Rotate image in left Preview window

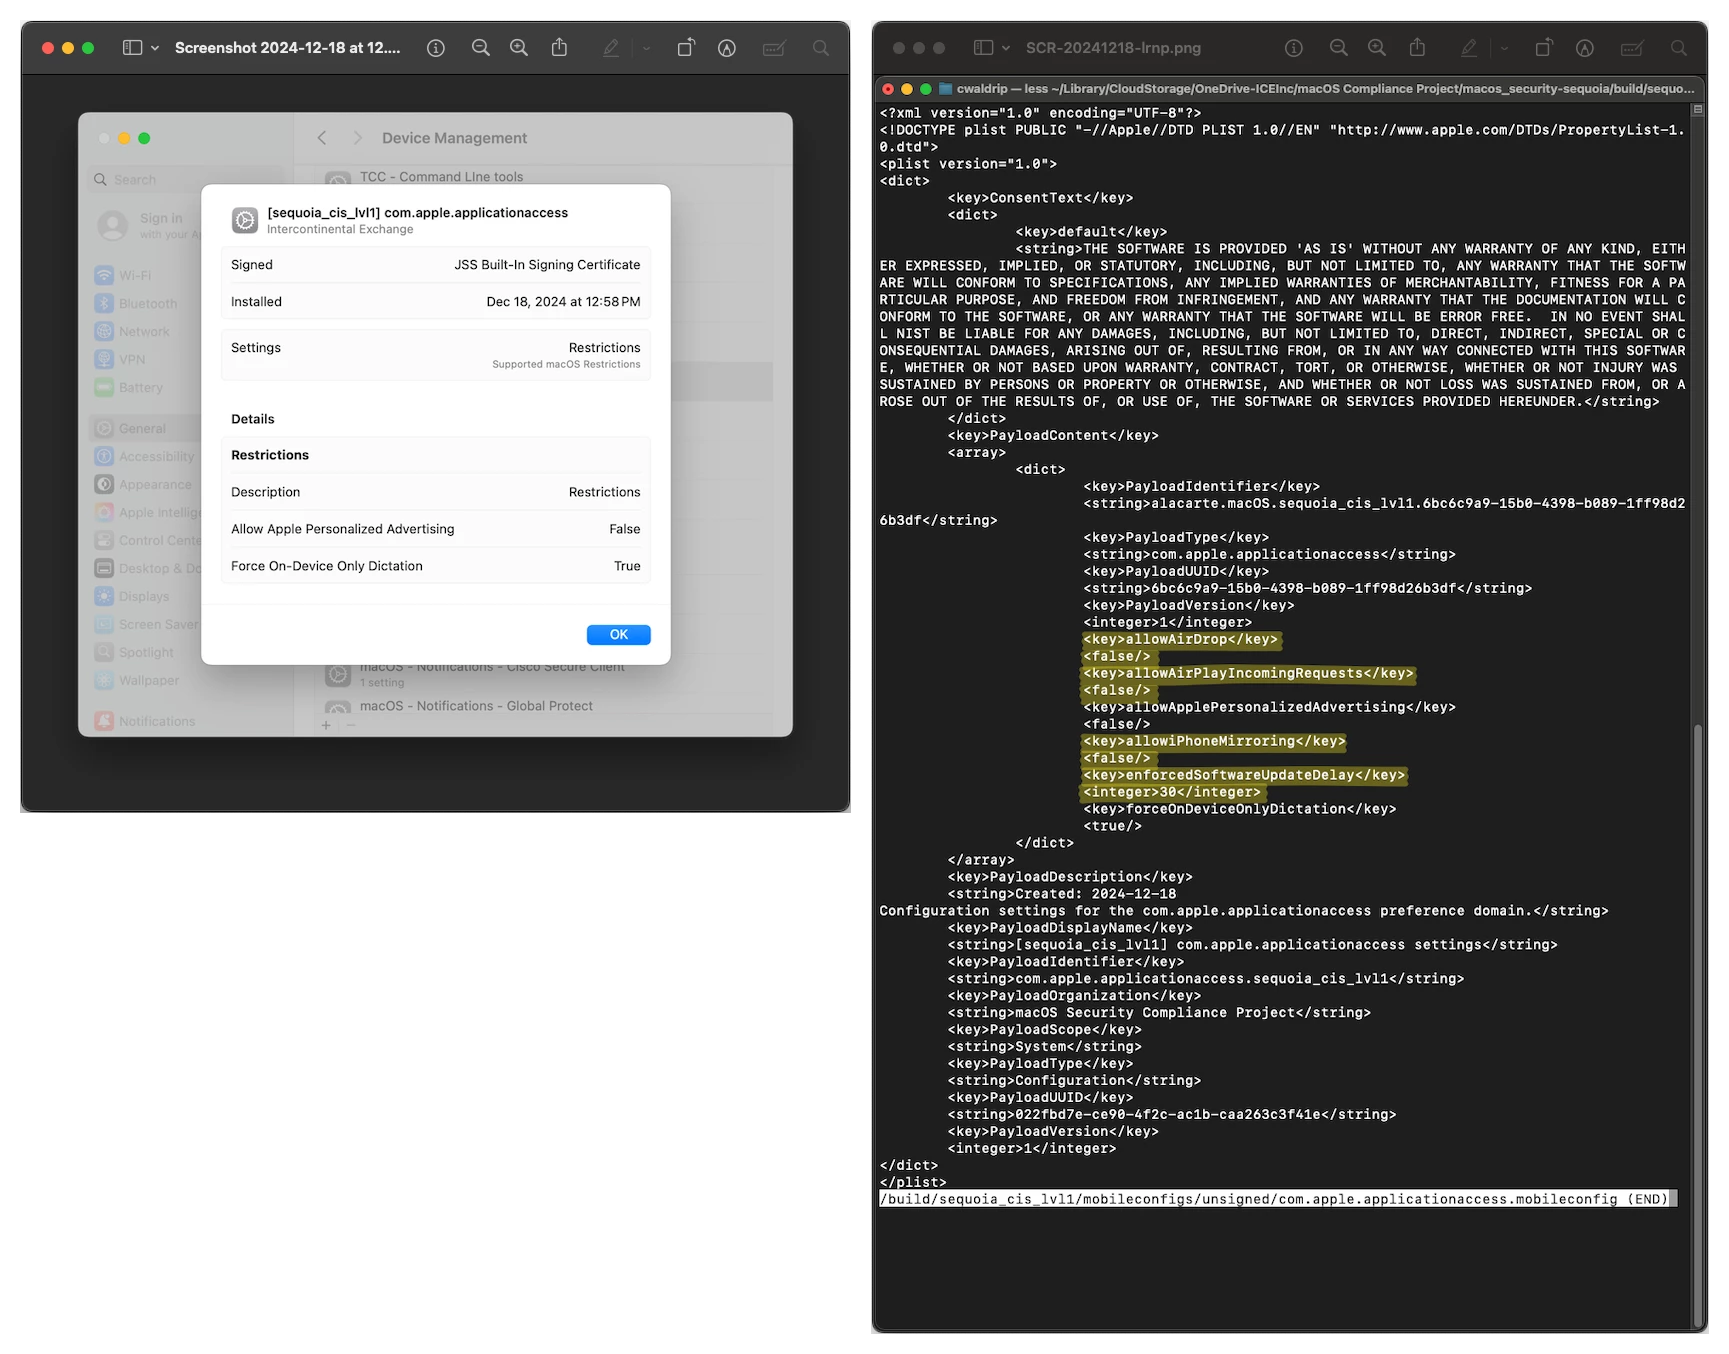click(686, 48)
